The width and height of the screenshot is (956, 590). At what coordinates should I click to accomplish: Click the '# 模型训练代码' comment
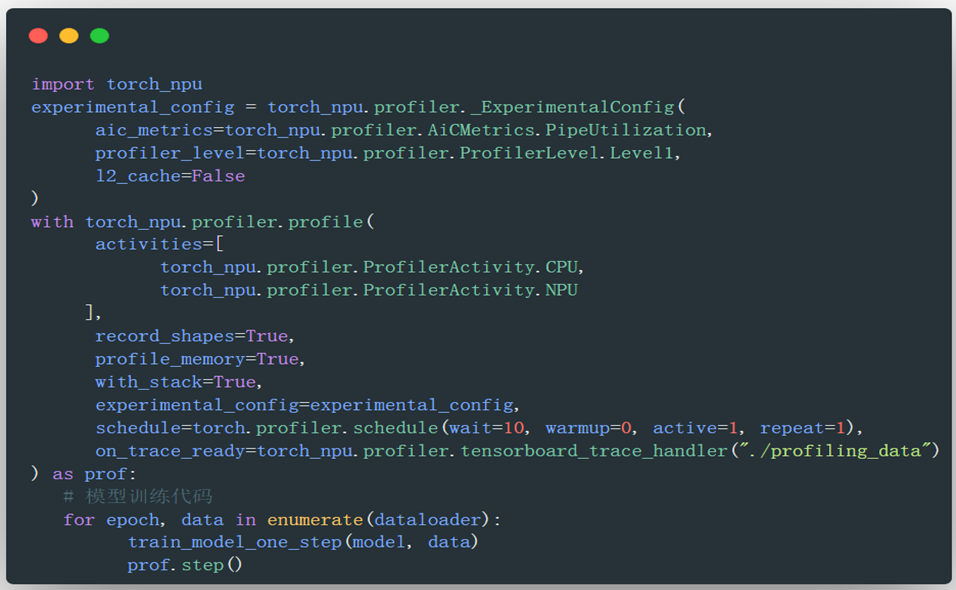tap(138, 497)
